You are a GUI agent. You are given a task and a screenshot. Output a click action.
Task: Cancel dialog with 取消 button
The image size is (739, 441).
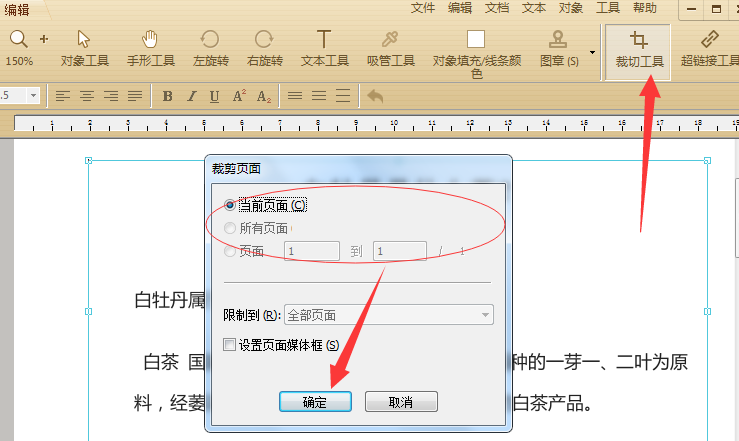401,402
